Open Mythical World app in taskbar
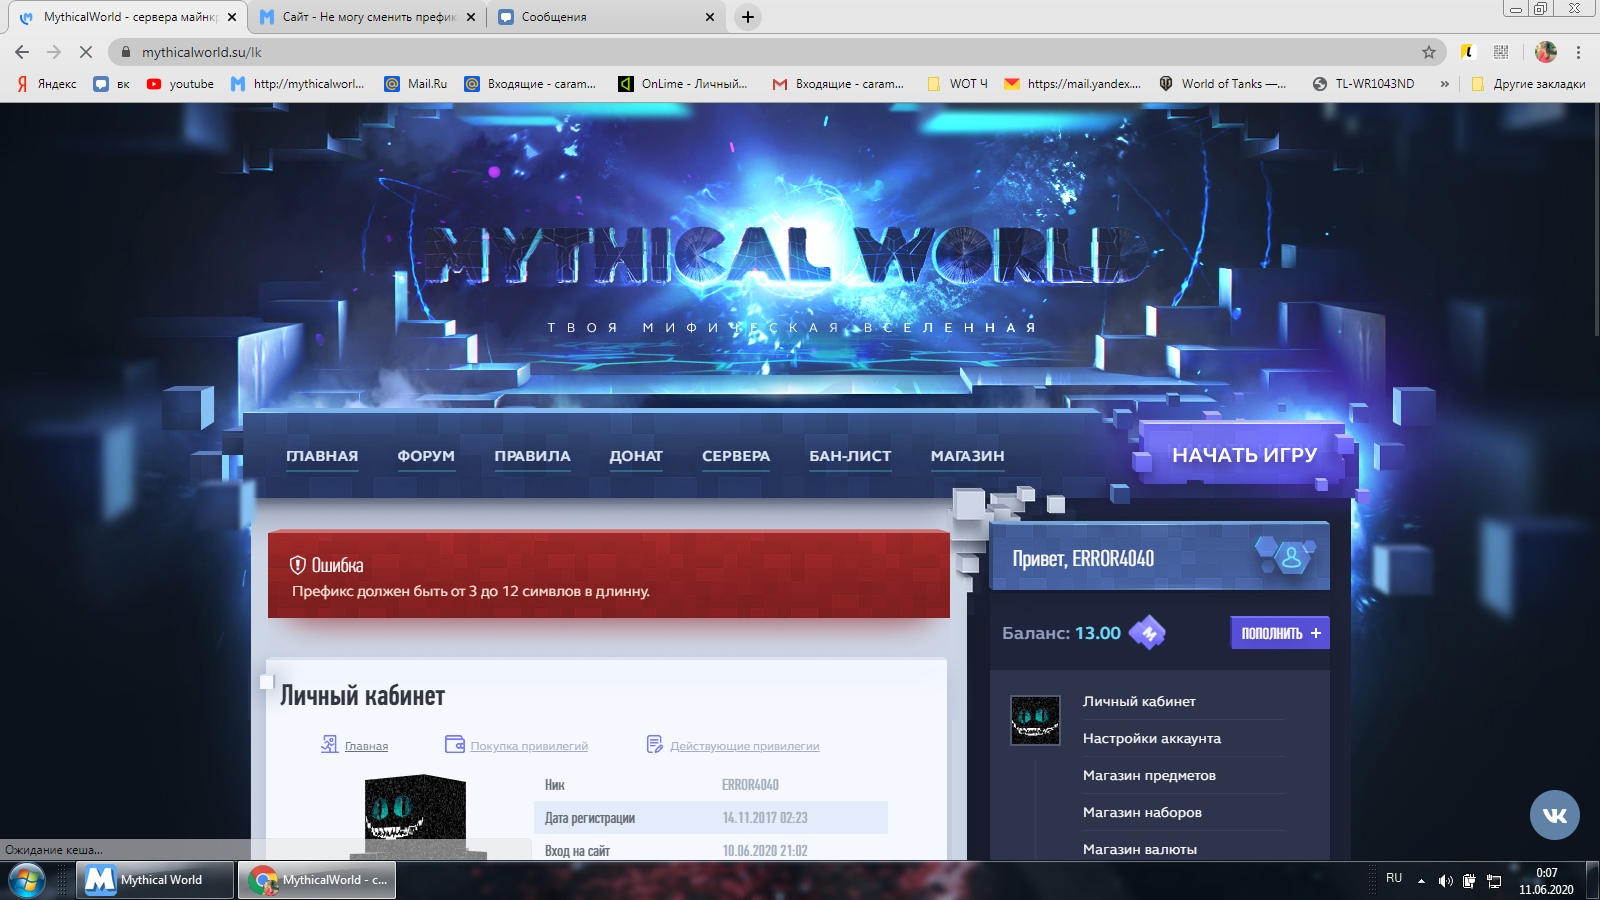Image resolution: width=1600 pixels, height=900 pixels. [155, 880]
